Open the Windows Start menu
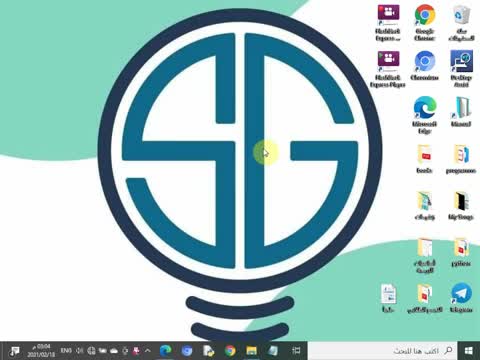Viewport: 480px width, 360px height. click(469, 350)
